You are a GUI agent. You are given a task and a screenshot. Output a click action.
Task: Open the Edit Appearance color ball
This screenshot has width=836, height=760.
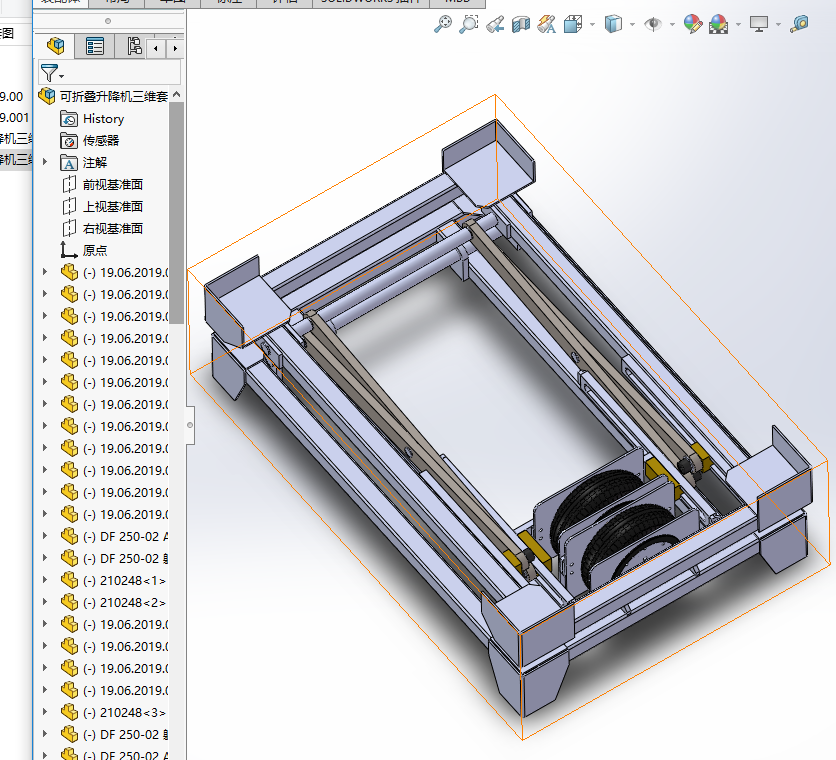693,24
